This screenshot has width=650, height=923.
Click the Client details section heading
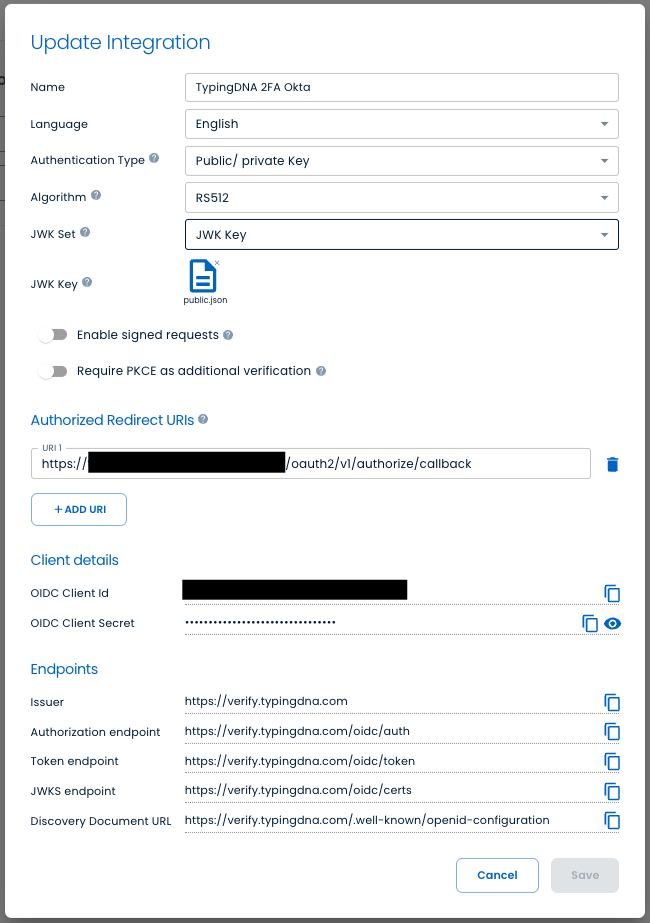coord(74,560)
